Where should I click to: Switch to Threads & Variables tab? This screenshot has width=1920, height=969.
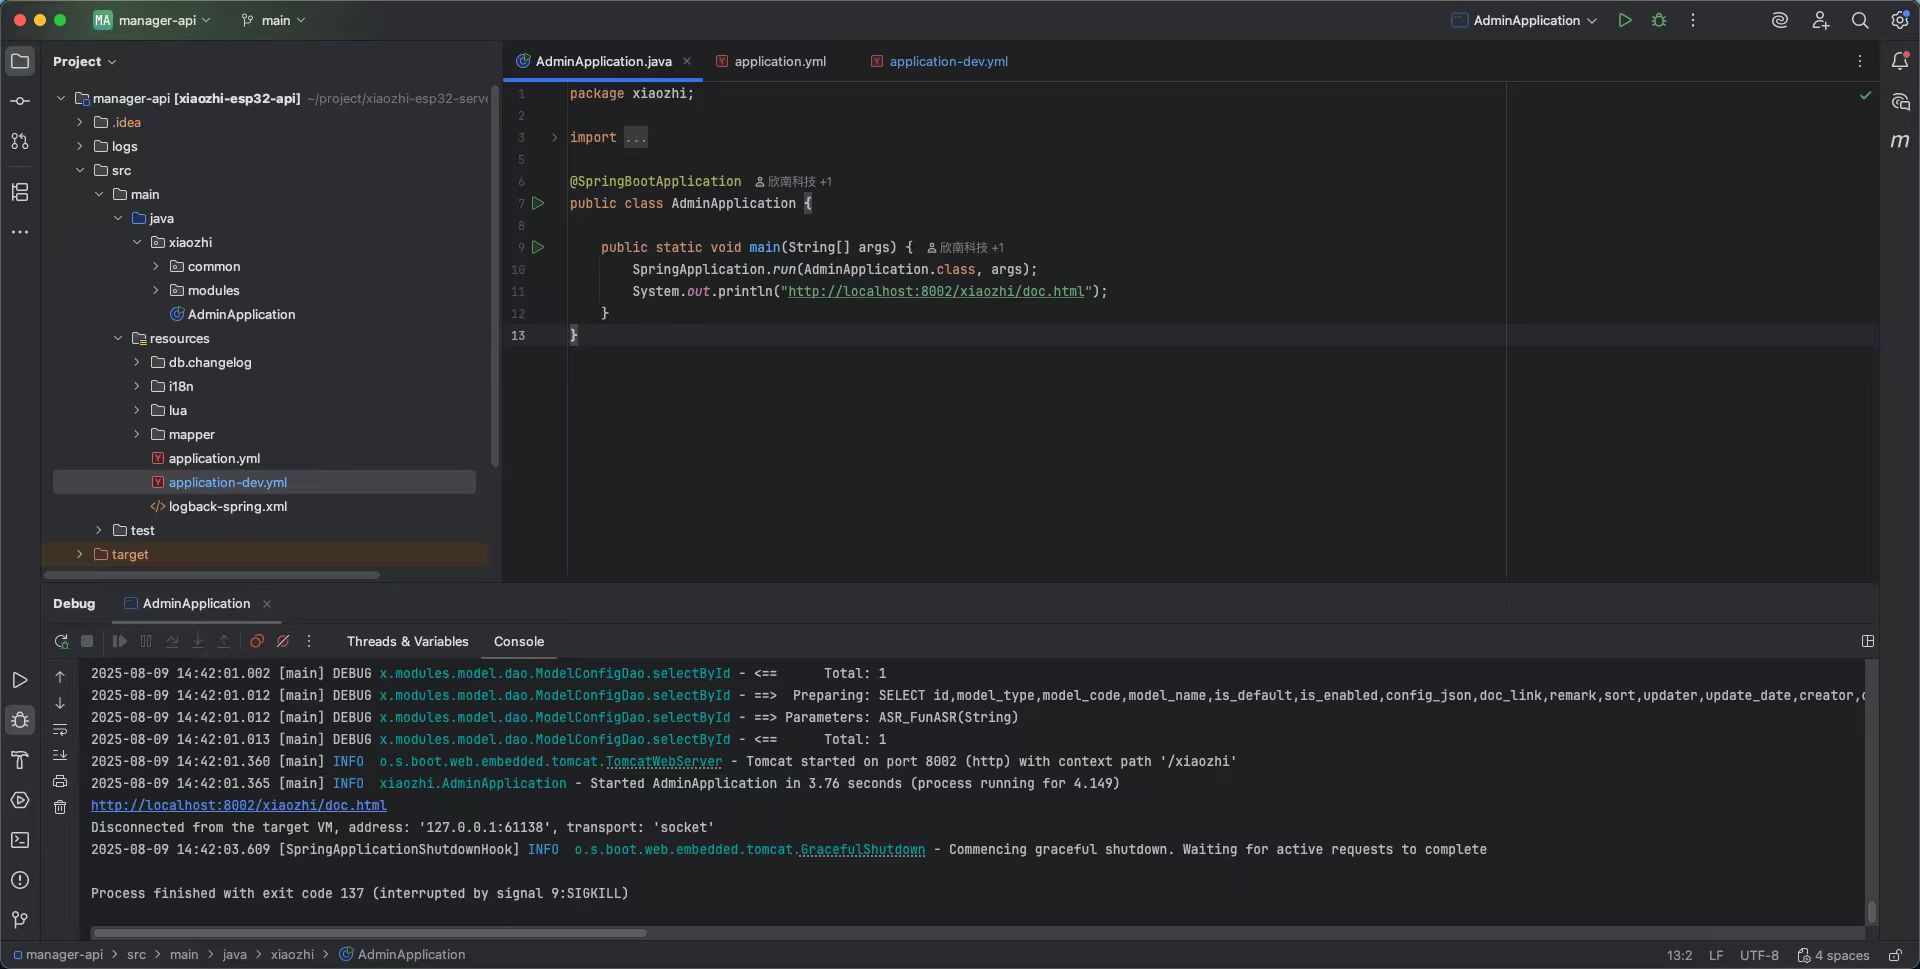(x=407, y=642)
